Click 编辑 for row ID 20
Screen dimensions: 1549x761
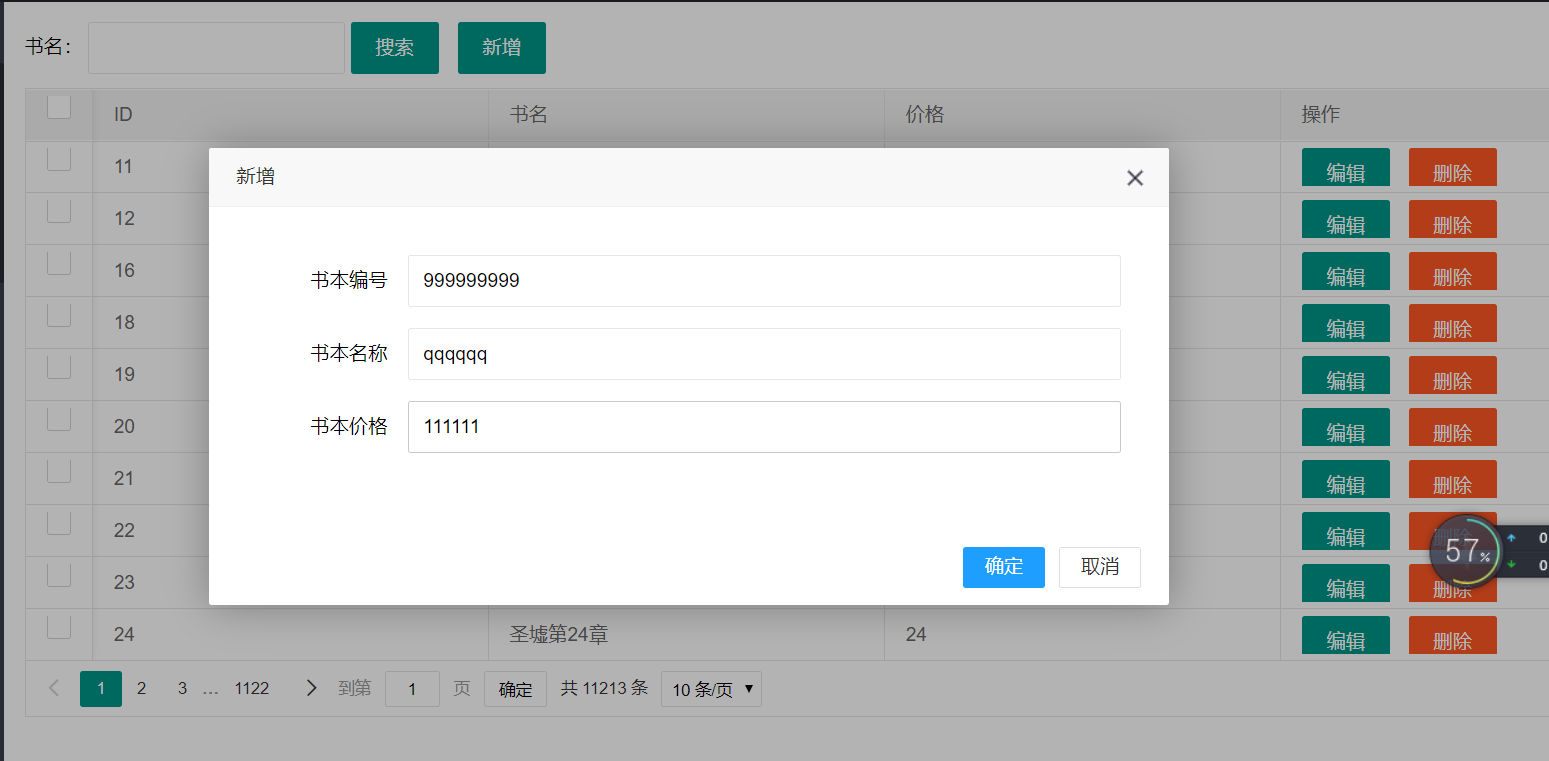1346,427
